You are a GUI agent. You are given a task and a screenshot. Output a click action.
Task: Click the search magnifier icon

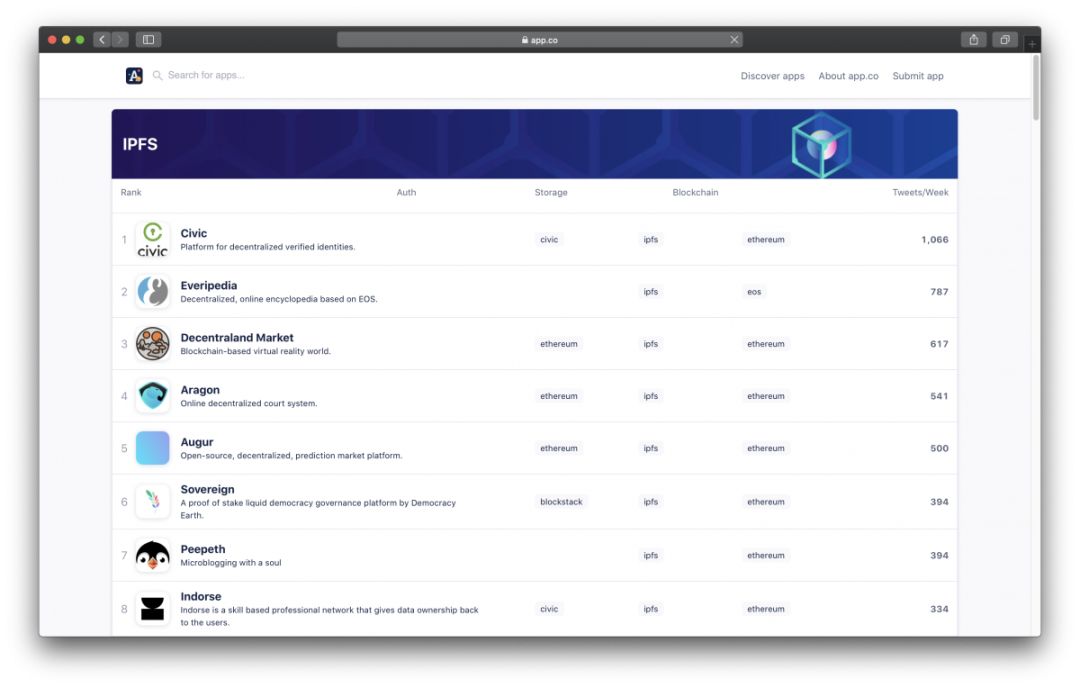(x=157, y=75)
